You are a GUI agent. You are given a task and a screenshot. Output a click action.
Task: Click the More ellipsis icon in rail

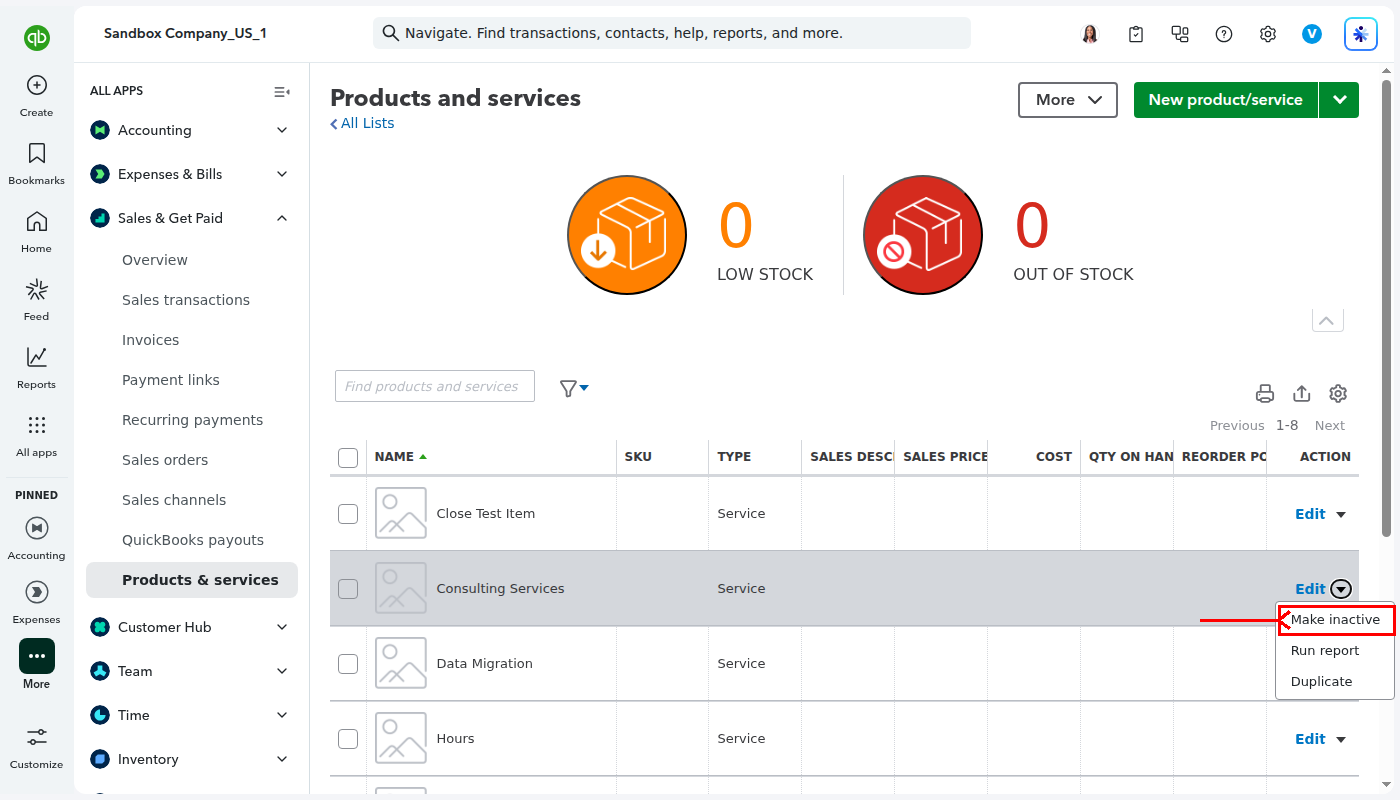pyautogui.click(x=37, y=656)
